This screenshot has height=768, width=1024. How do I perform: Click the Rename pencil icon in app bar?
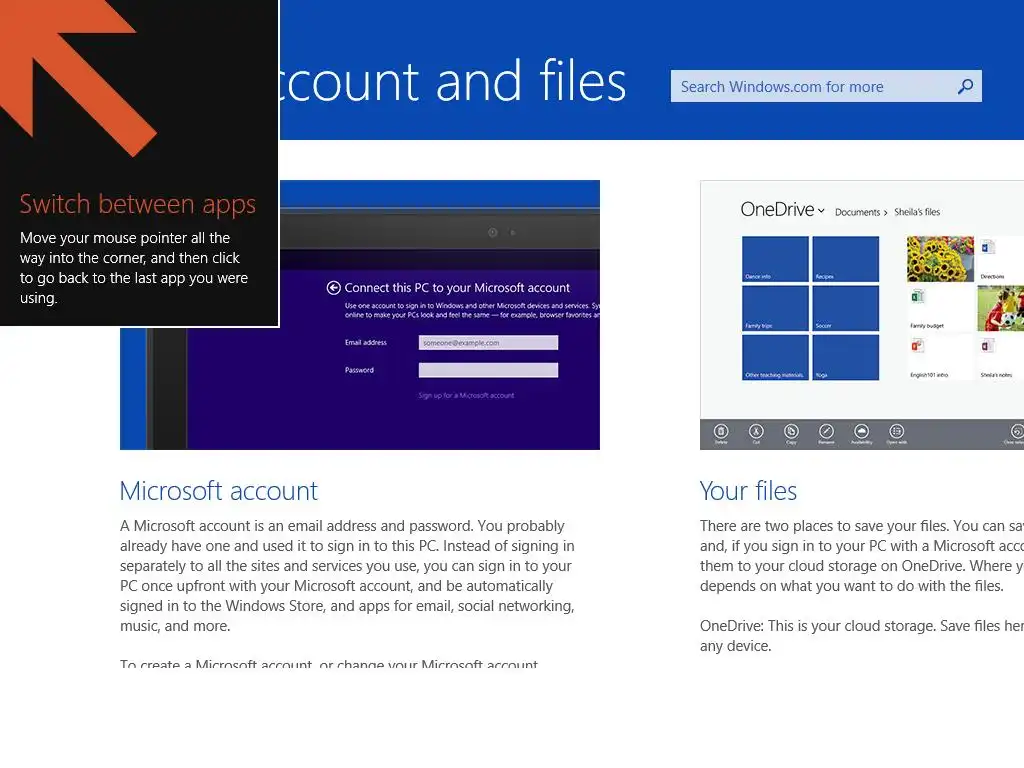(826, 431)
